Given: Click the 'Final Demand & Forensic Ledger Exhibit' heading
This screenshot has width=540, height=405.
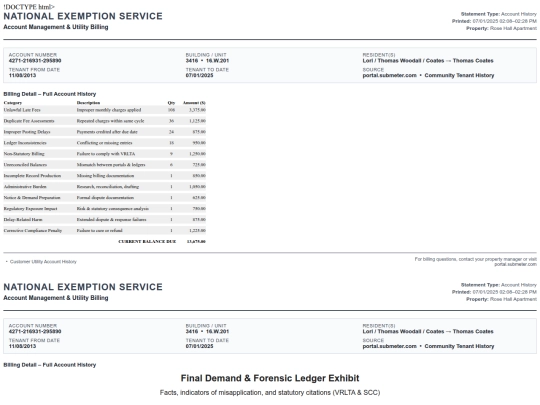Looking at the screenshot, I should pyautogui.click(x=270, y=378).
